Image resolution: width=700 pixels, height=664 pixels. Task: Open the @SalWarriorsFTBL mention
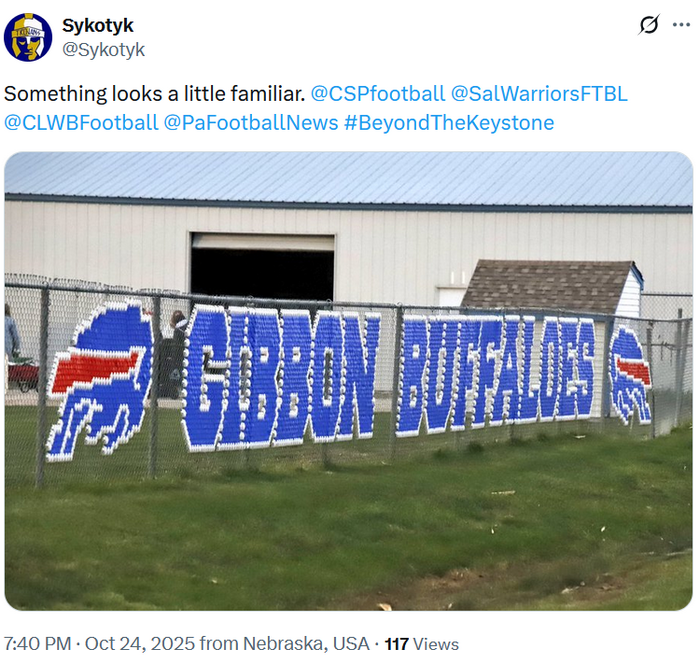click(540, 94)
